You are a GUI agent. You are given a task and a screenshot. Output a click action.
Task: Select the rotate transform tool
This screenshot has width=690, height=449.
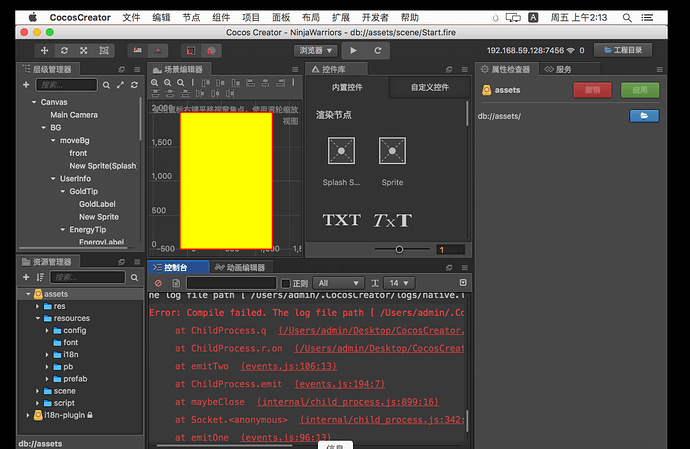[x=64, y=51]
